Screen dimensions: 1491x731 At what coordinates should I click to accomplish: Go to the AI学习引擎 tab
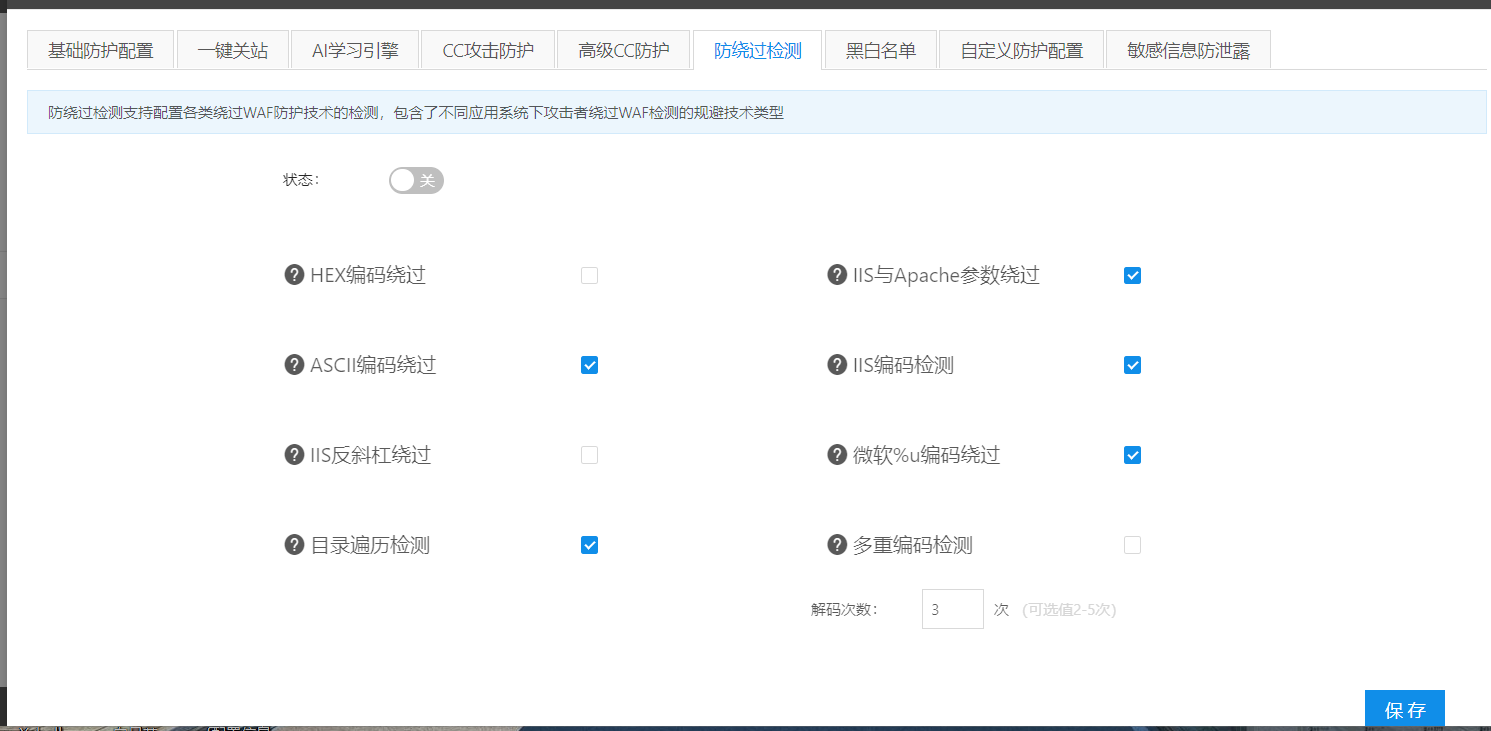click(355, 50)
